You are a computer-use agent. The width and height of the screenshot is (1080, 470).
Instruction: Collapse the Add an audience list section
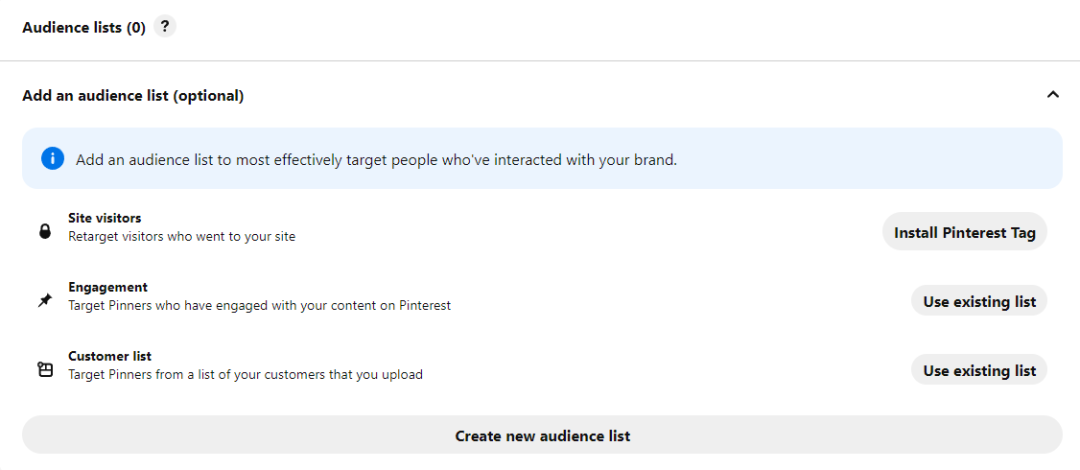(1052, 95)
